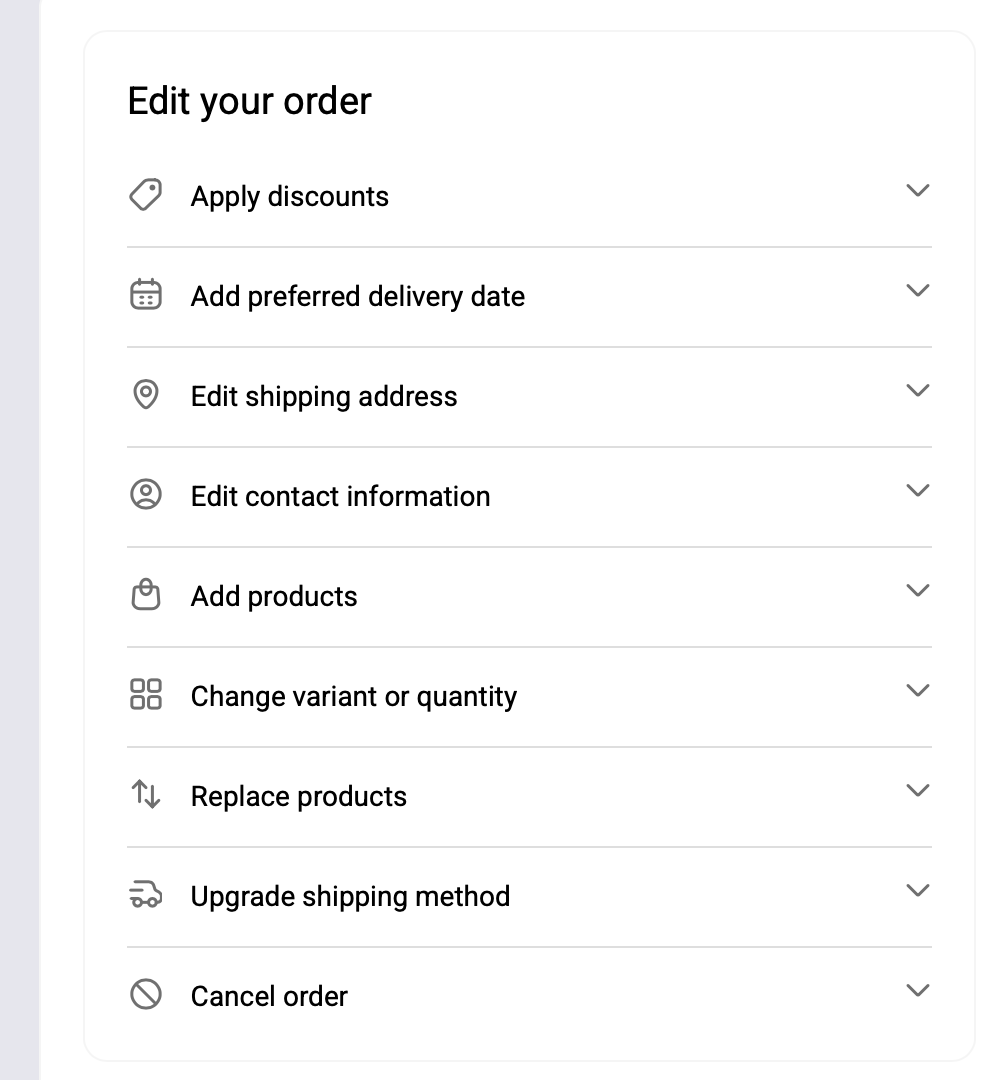Click the Edit your order heading
The height and width of the screenshot is (1080, 984).
(249, 101)
